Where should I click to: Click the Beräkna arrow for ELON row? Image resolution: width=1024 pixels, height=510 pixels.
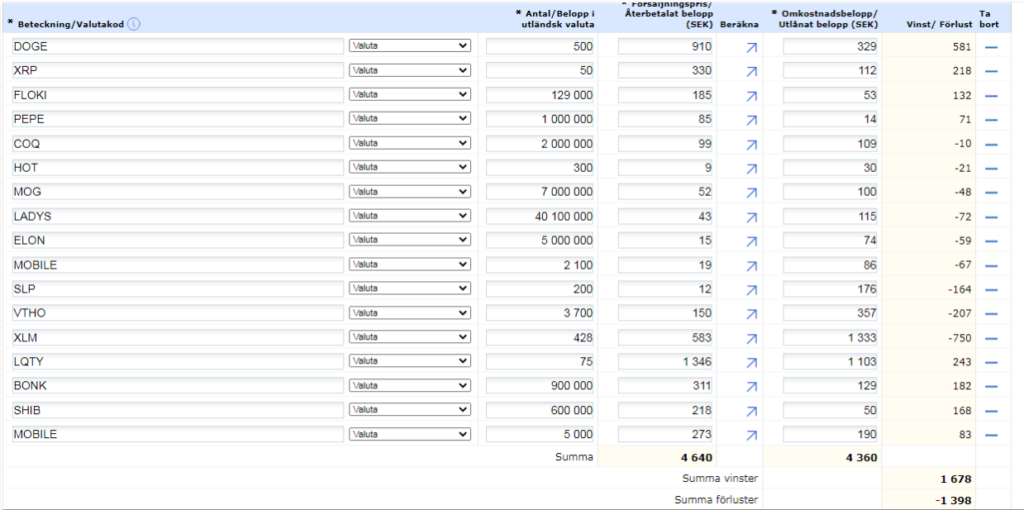[752, 241]
